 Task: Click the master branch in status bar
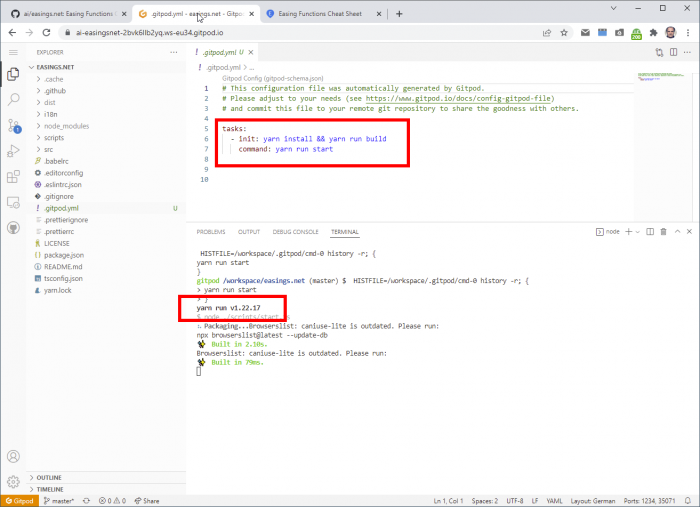pos(58,501)
